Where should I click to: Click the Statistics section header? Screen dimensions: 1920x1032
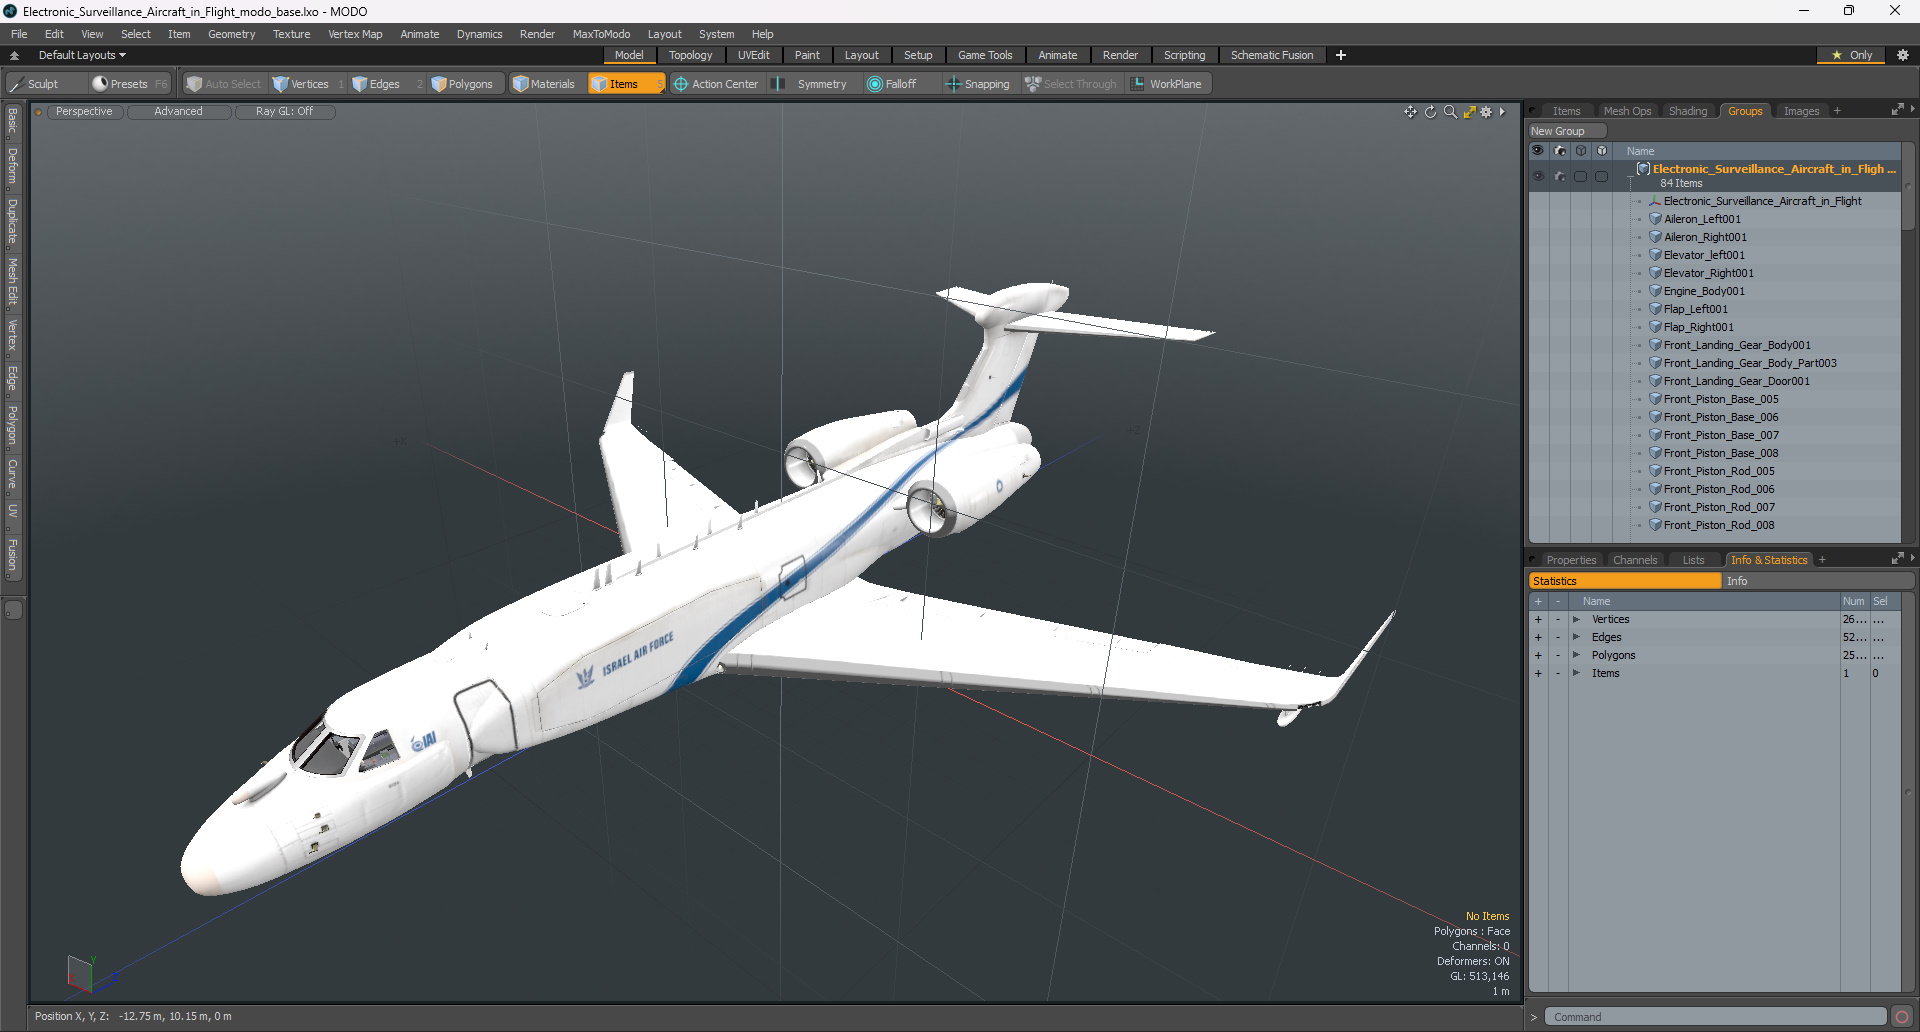[1625, 581]
